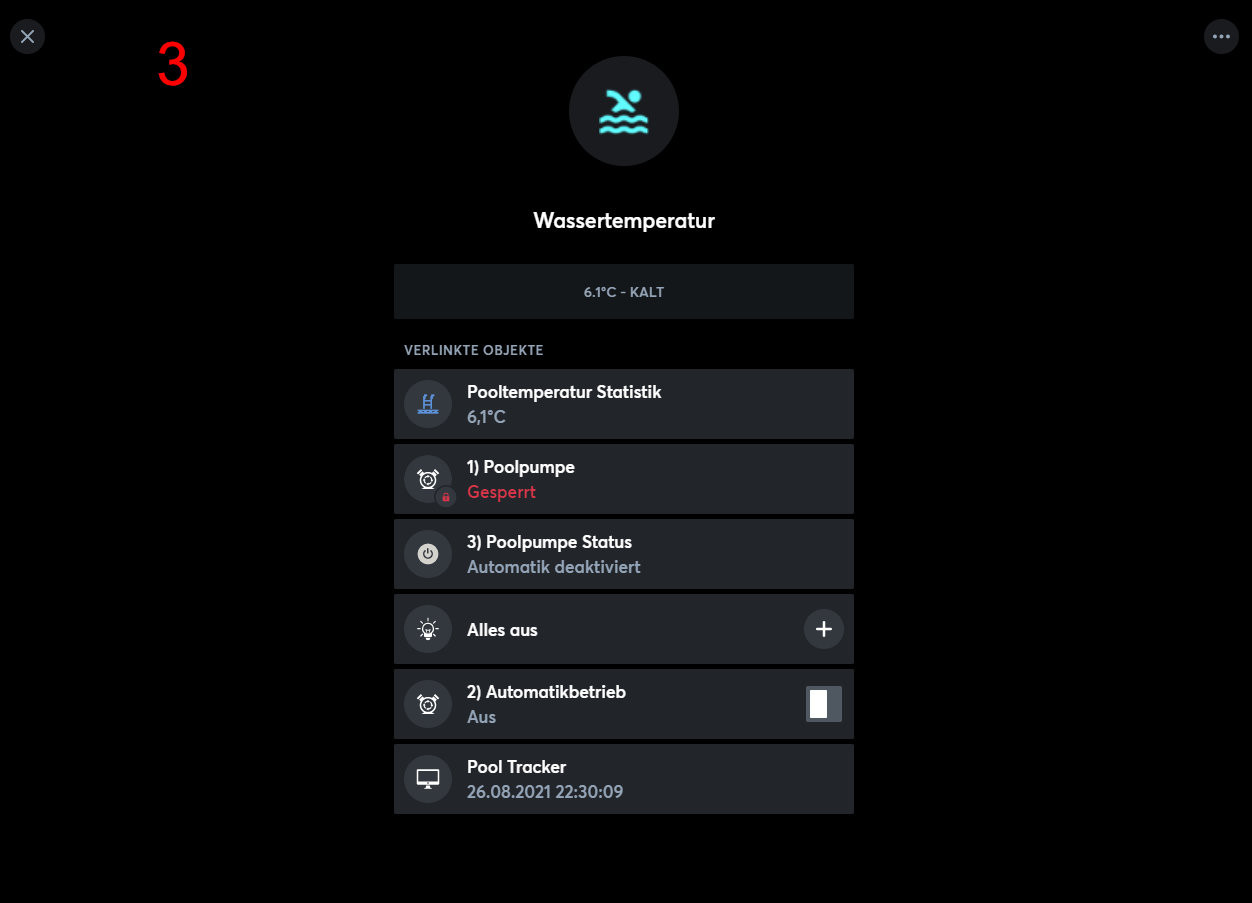Click the swimmer icon above Wassertemperatur
This screenshot has width=1252, height=903.
[624, 111]
